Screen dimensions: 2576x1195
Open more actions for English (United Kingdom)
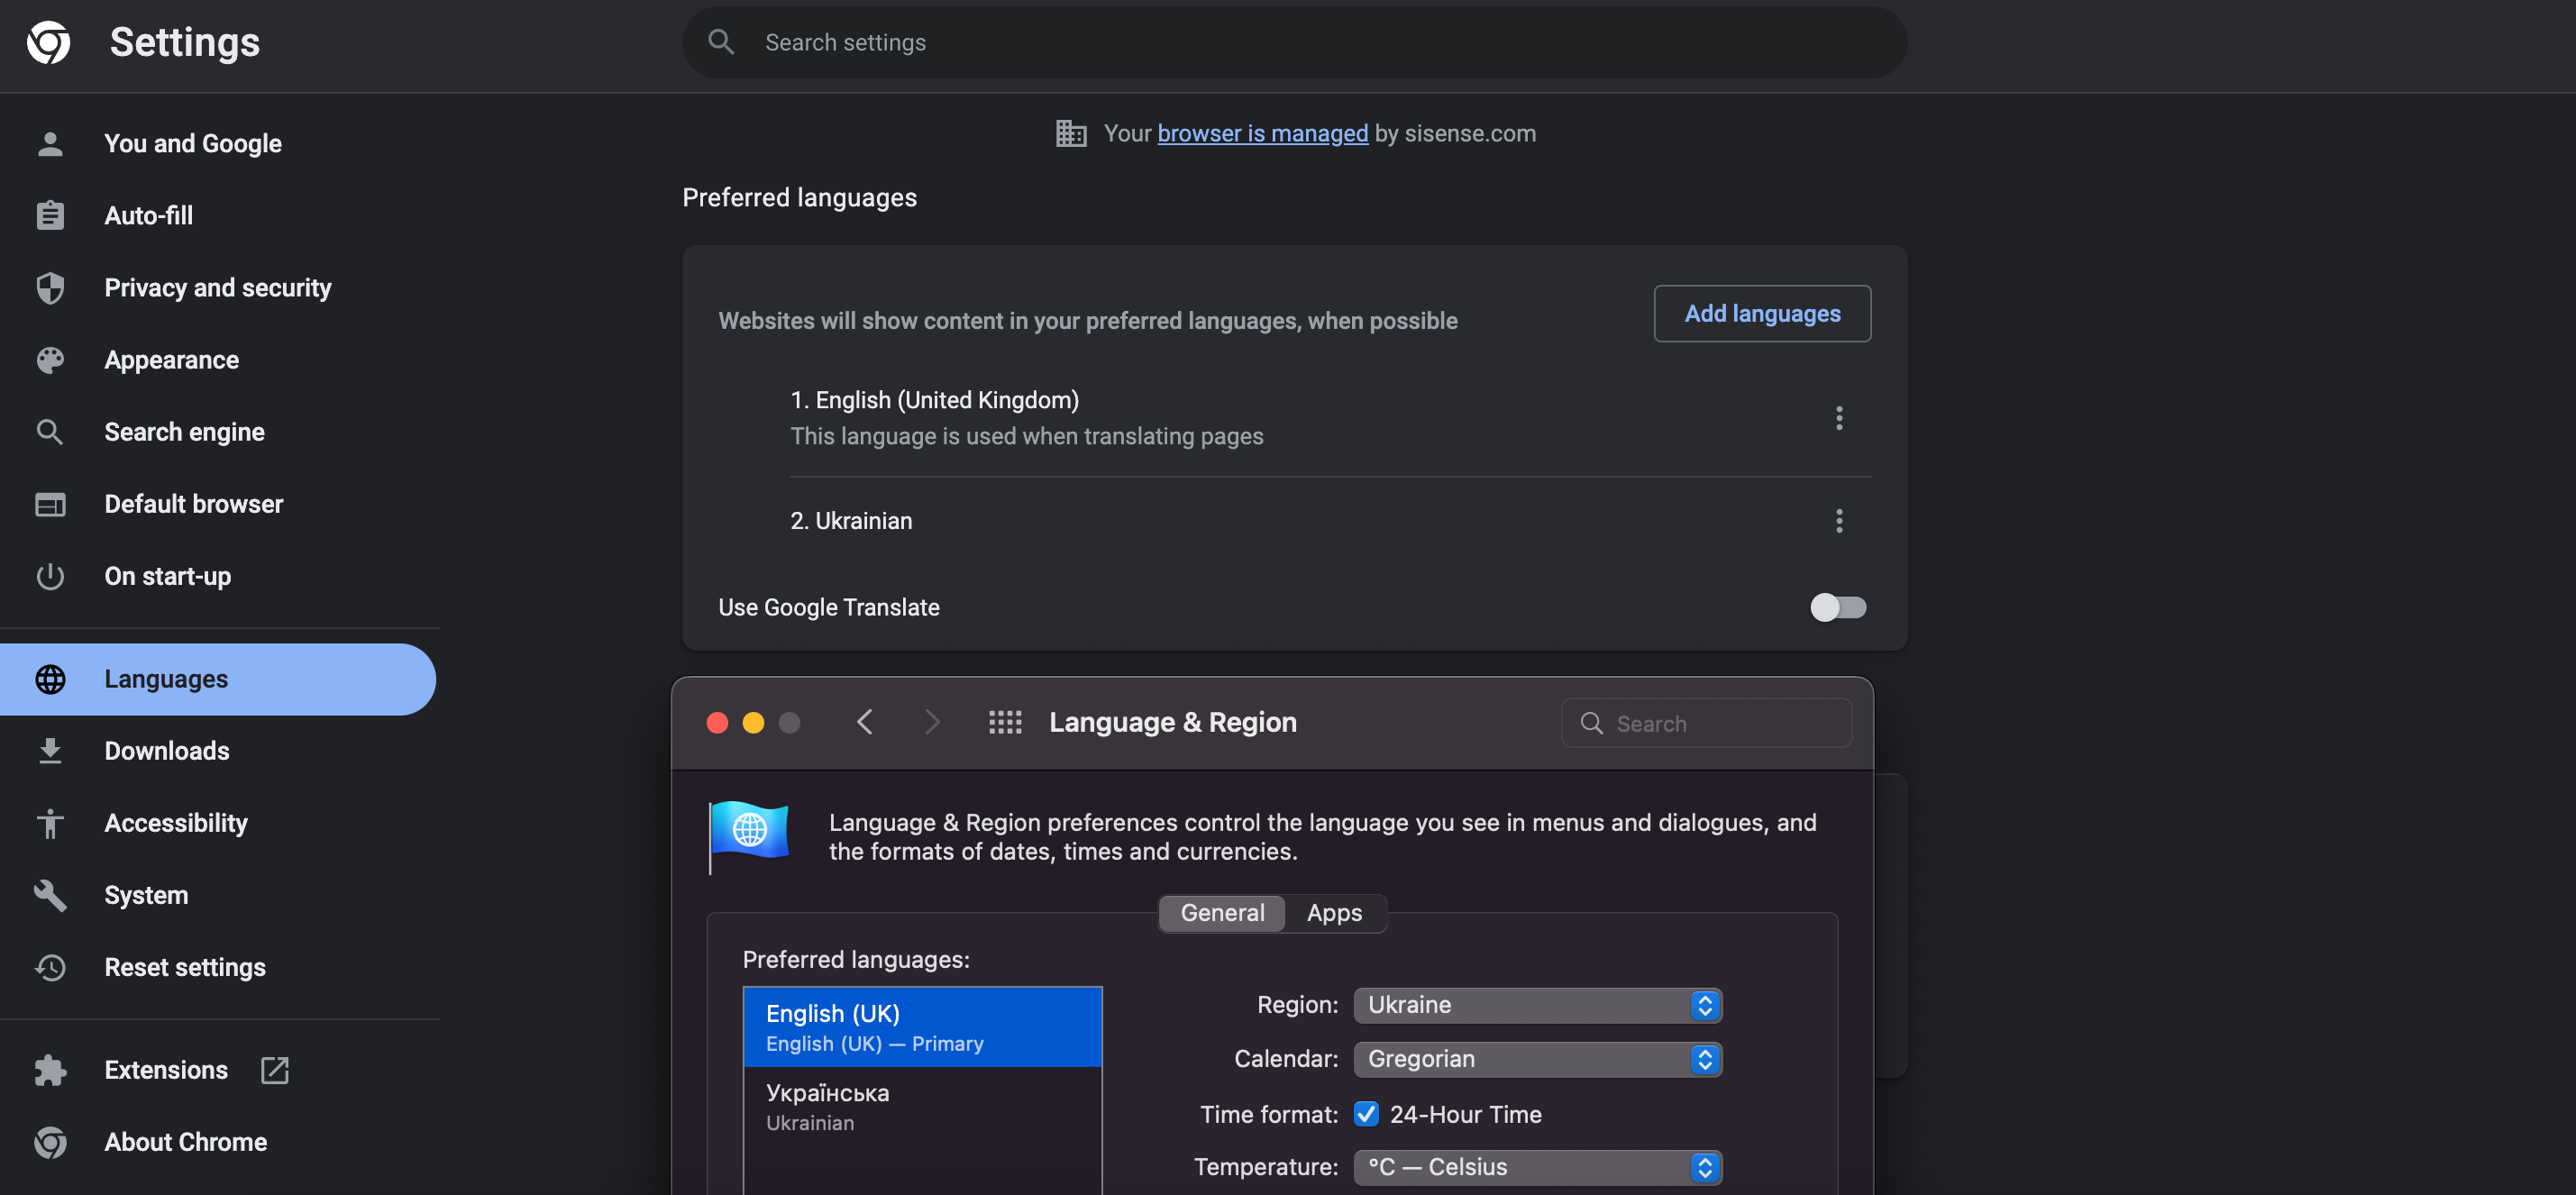click(1839, 418)
